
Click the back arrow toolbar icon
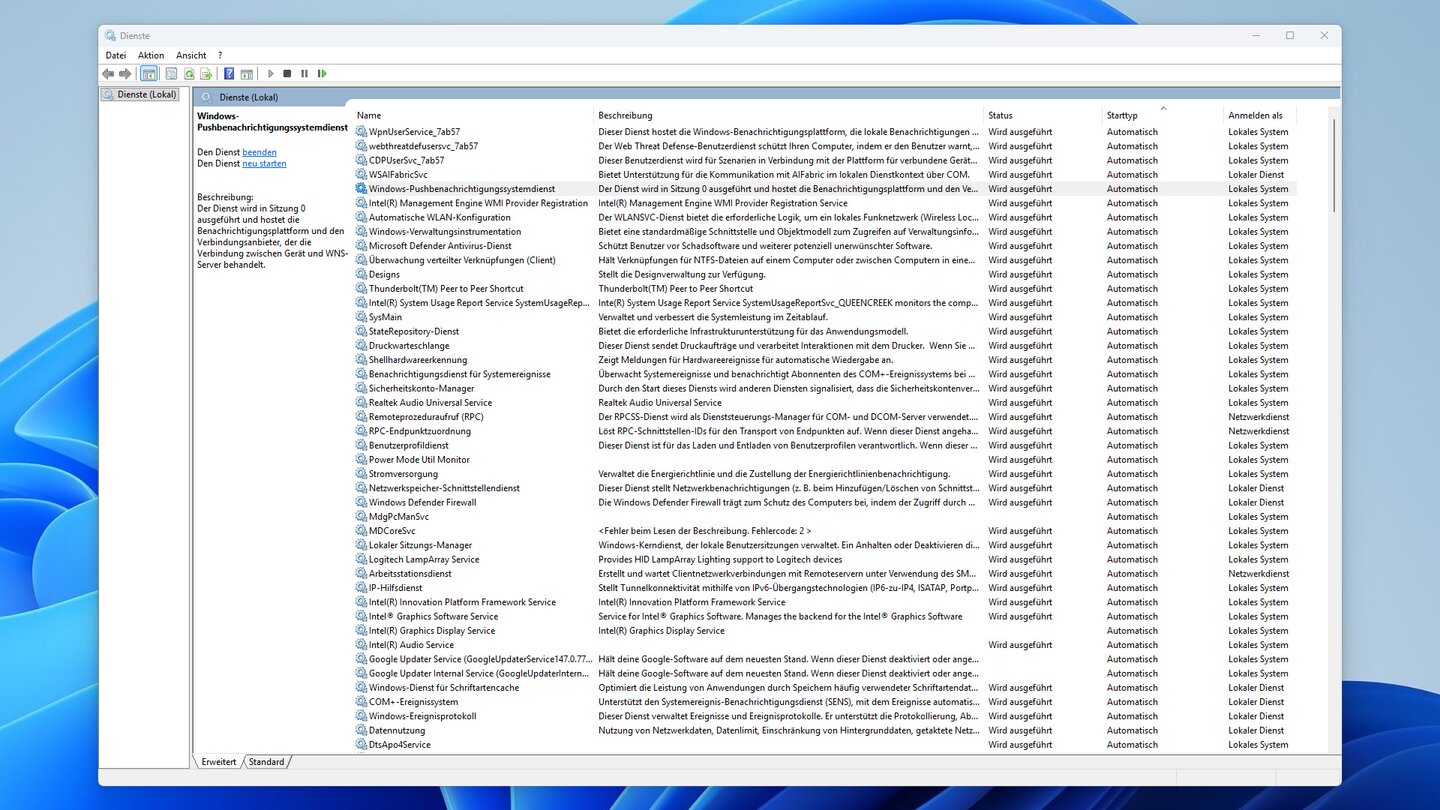(x=108, y=74)
